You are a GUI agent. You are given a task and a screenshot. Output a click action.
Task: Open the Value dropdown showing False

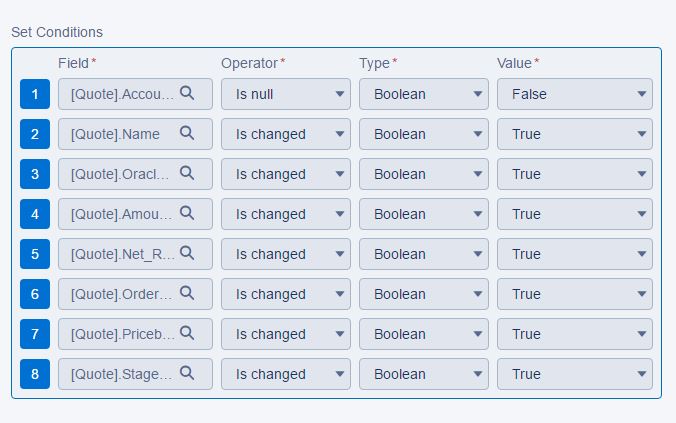(x=575, y=94)
